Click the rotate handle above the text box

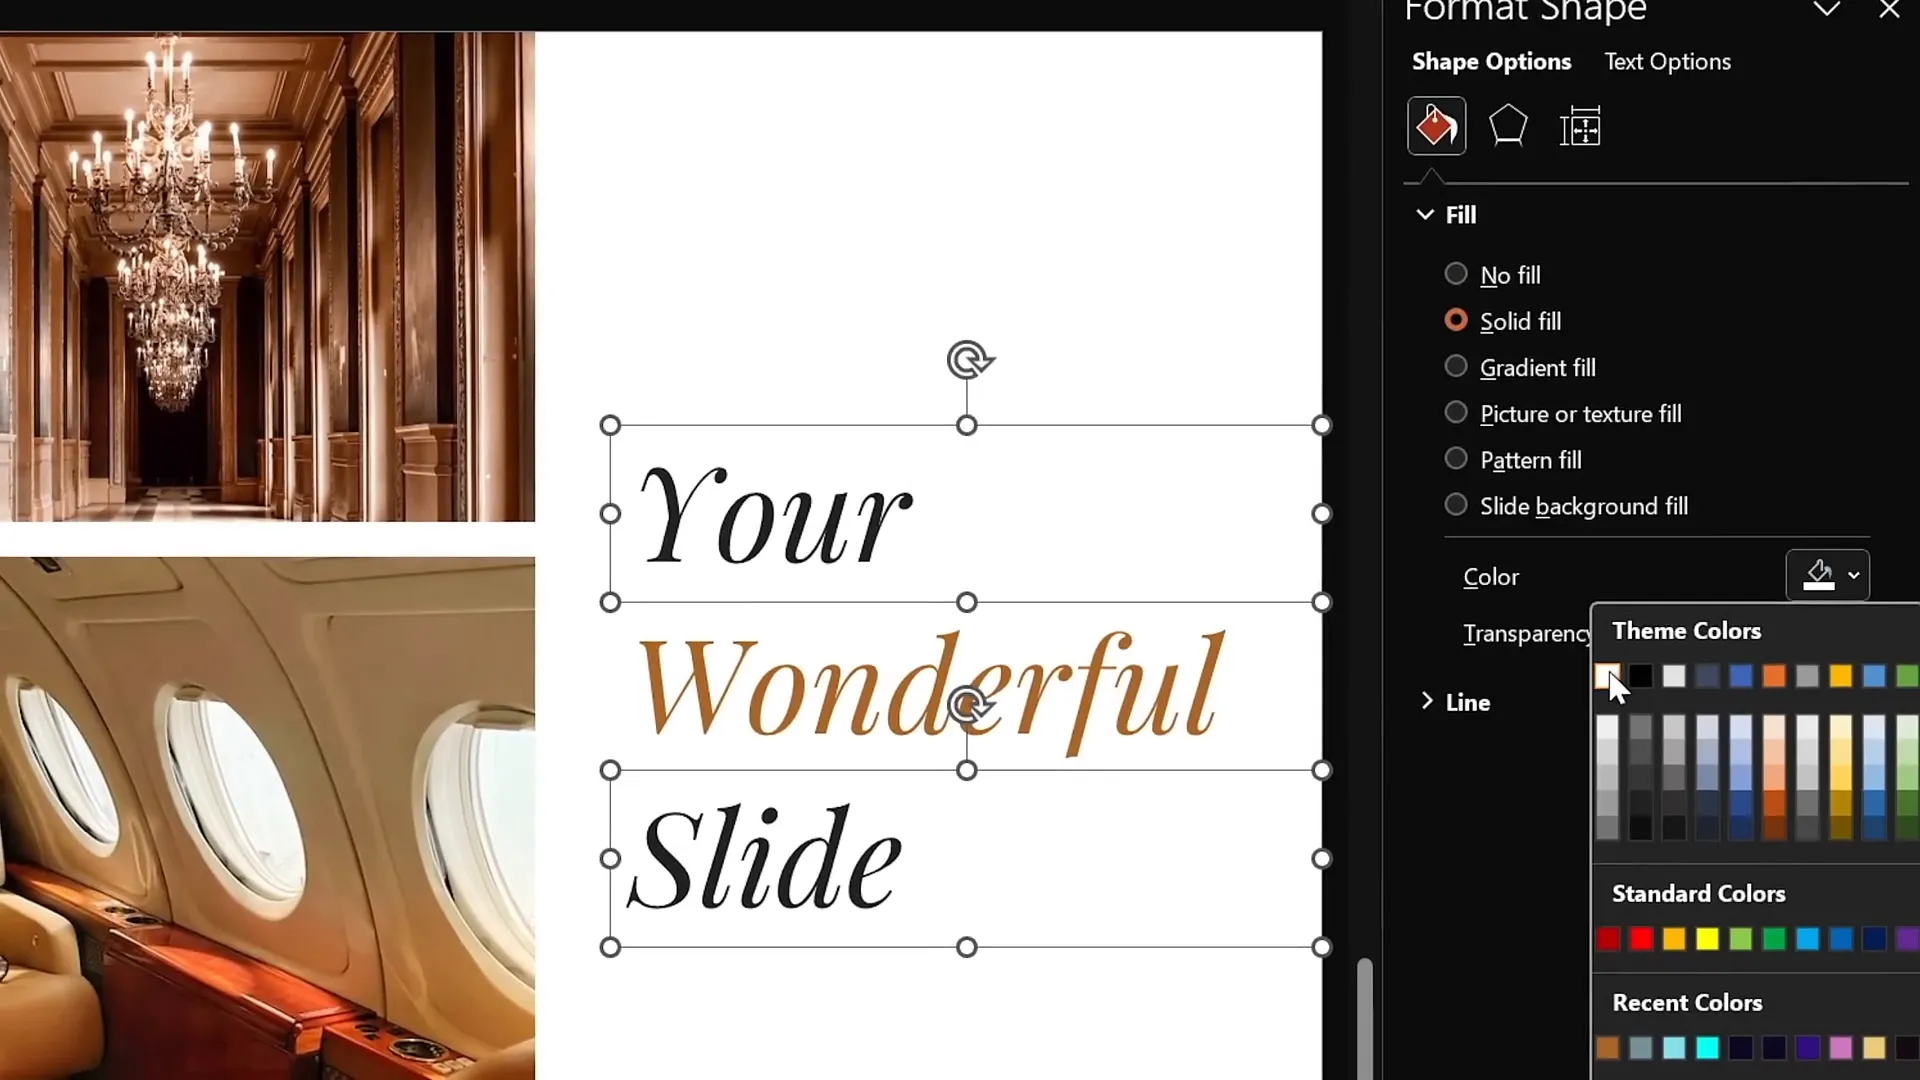pyautogui.click(x=968, y=360)
